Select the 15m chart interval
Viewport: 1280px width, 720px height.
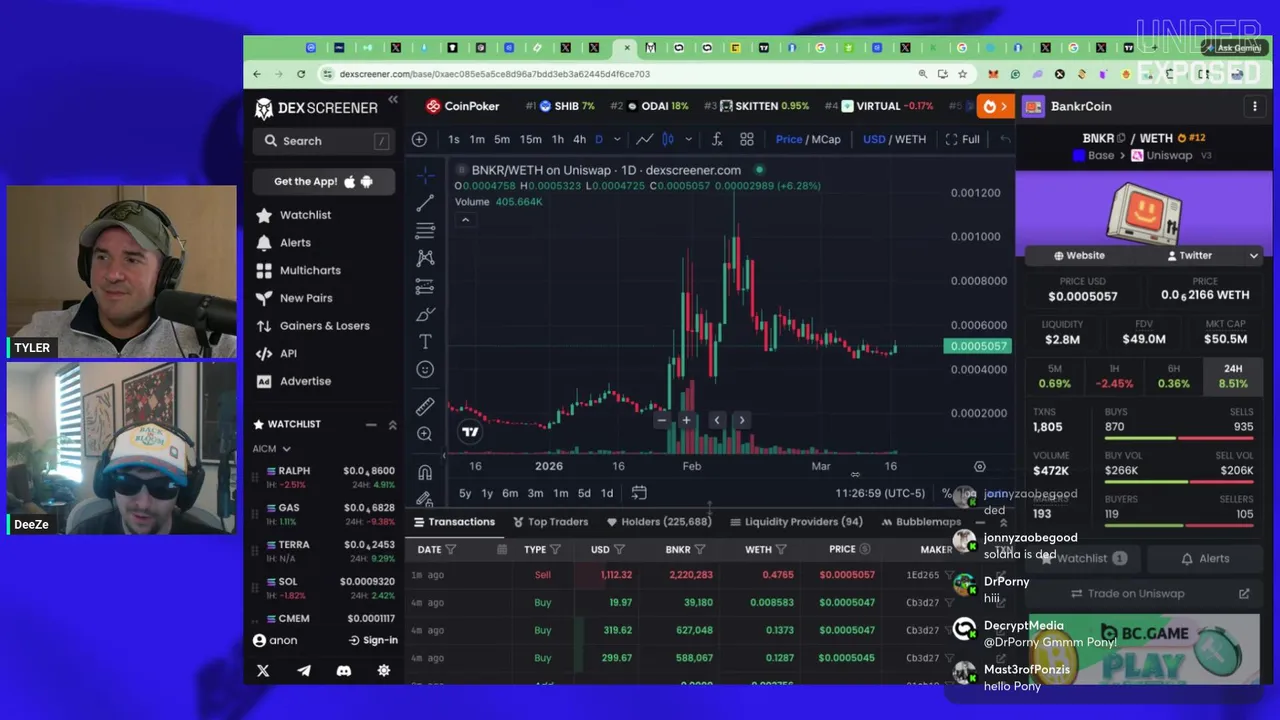530,139
